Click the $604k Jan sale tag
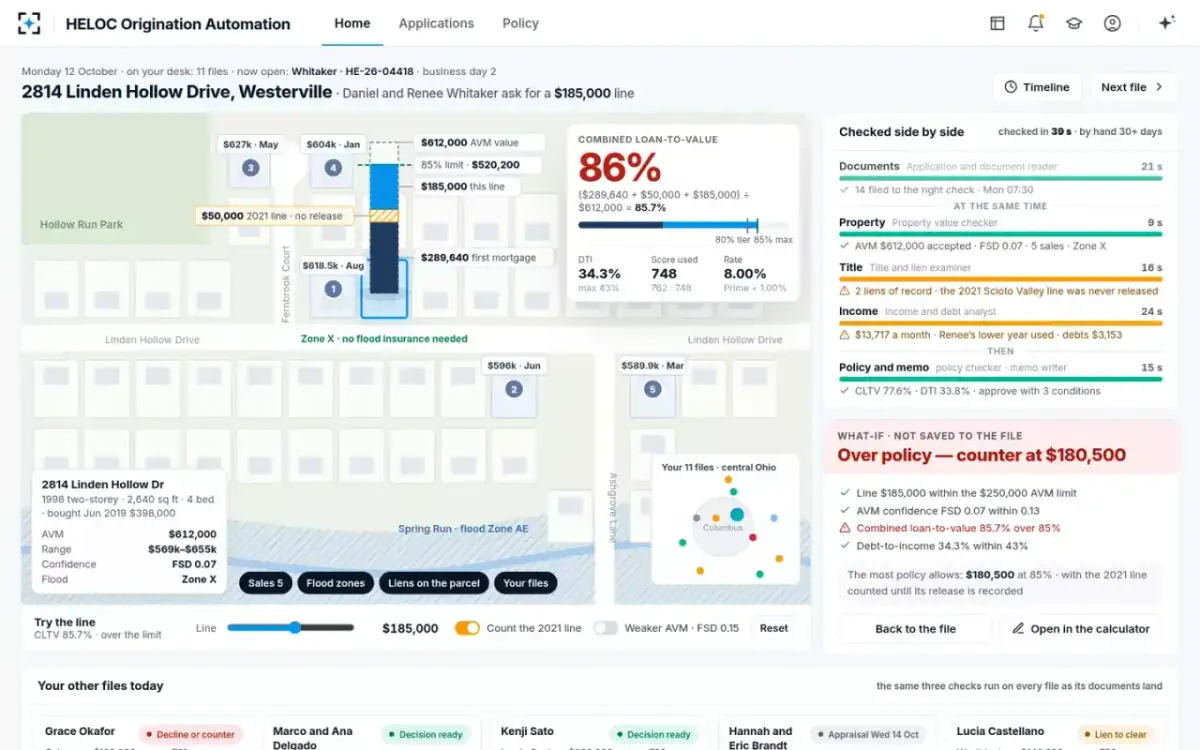This screenshot has width=1200, height=750. point(333,144)
